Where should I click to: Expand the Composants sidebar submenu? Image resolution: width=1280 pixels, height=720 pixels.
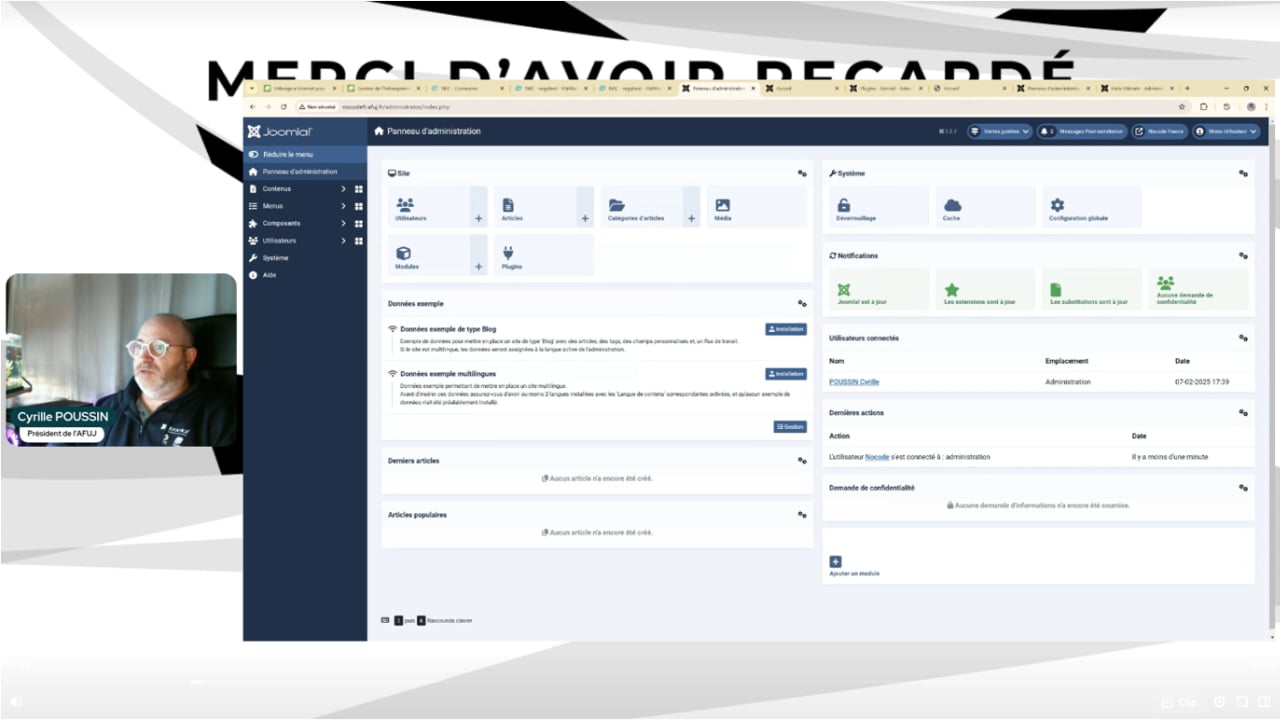point(343,223)
